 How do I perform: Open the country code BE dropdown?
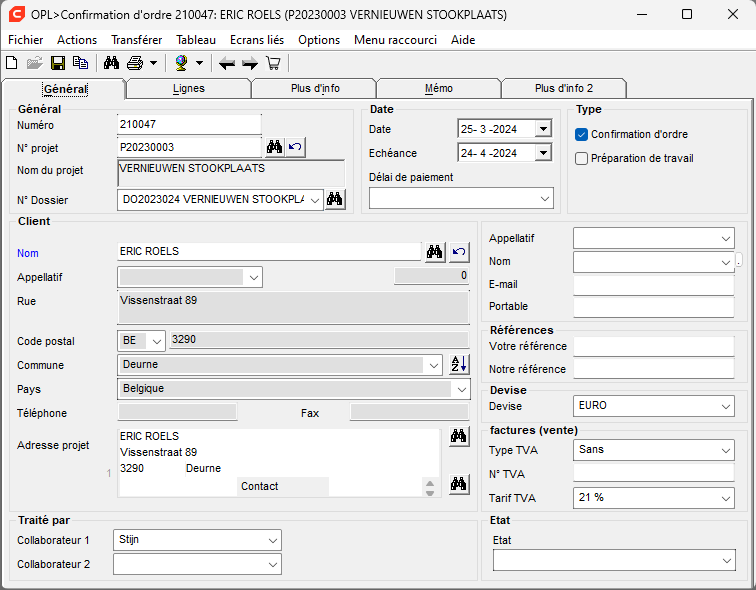(x=156, y=341)
